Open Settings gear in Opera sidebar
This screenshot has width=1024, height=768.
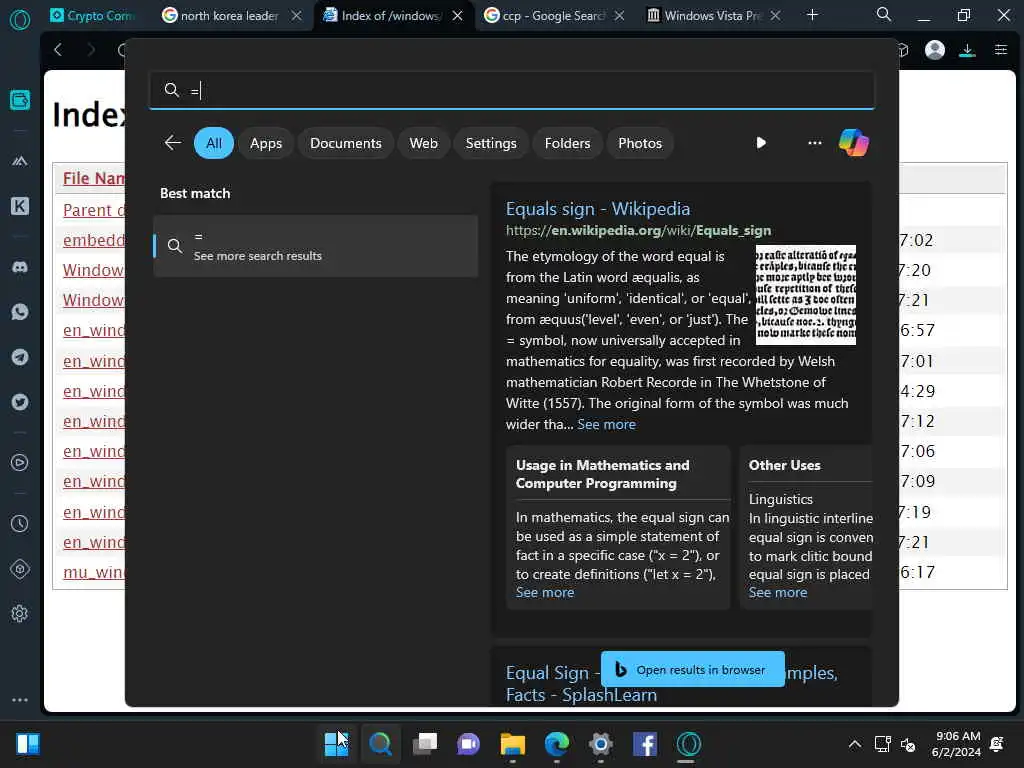(20, 613)
